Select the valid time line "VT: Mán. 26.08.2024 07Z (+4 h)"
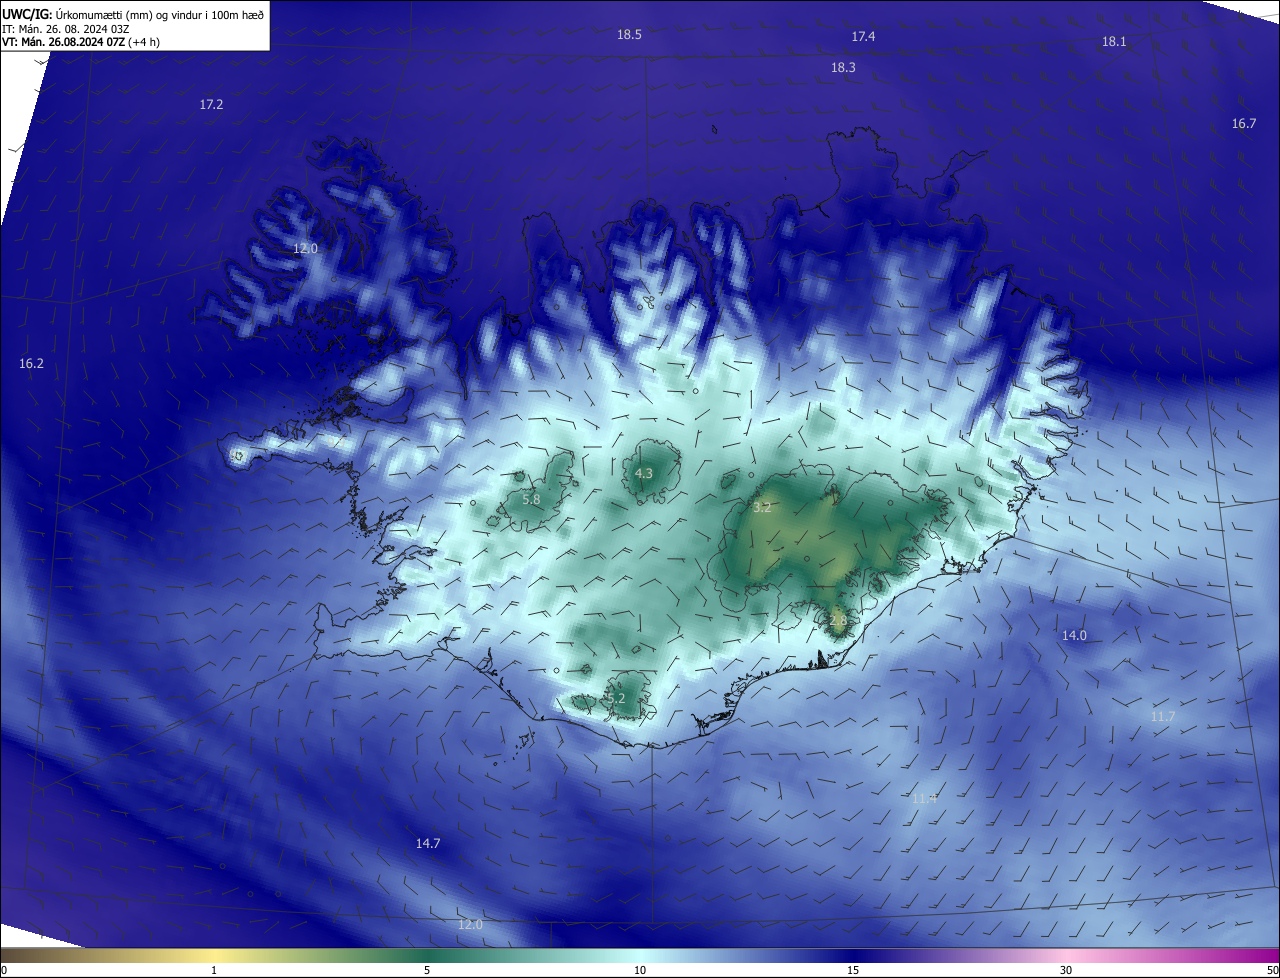Screen dimensions: 1280x978 pos(82,42)
